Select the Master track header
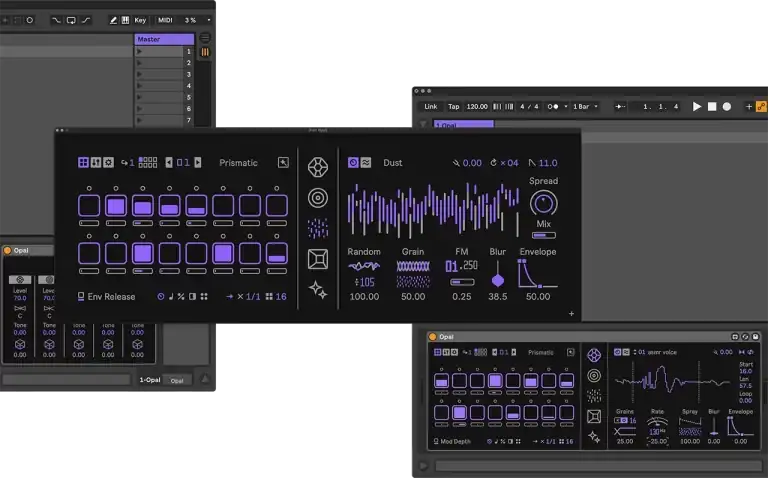The image size is (768, 478). click(164, 39)
